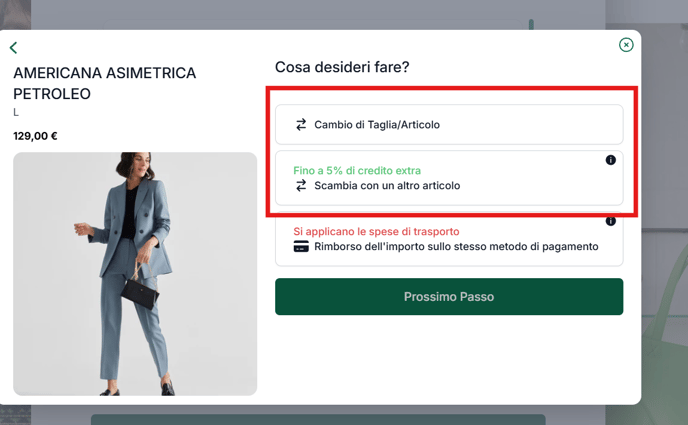Click the Fino a 5% di credito extra label
688x425 pixels.
coord(357,171)
